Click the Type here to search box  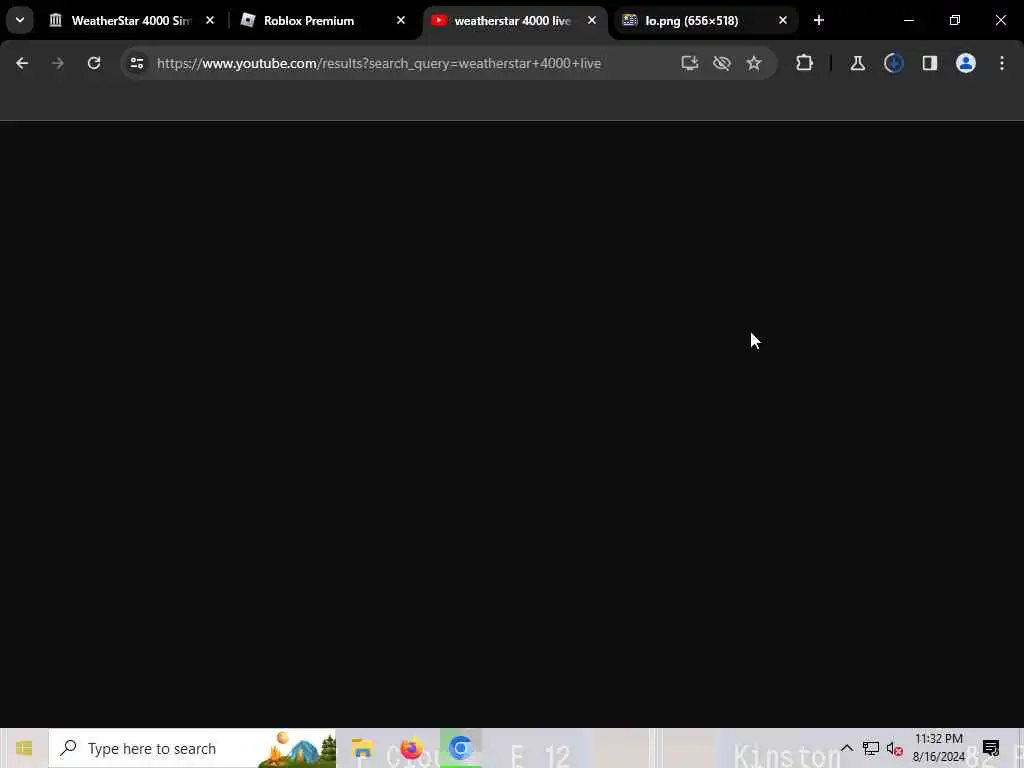click(192, 748)
